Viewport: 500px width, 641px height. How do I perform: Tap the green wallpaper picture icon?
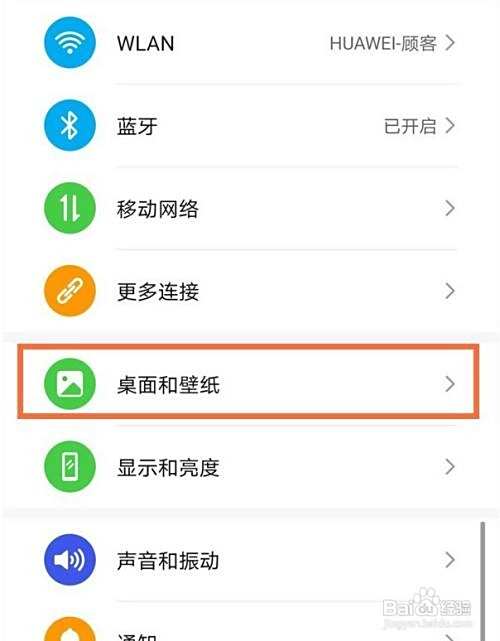coord(70,384)
